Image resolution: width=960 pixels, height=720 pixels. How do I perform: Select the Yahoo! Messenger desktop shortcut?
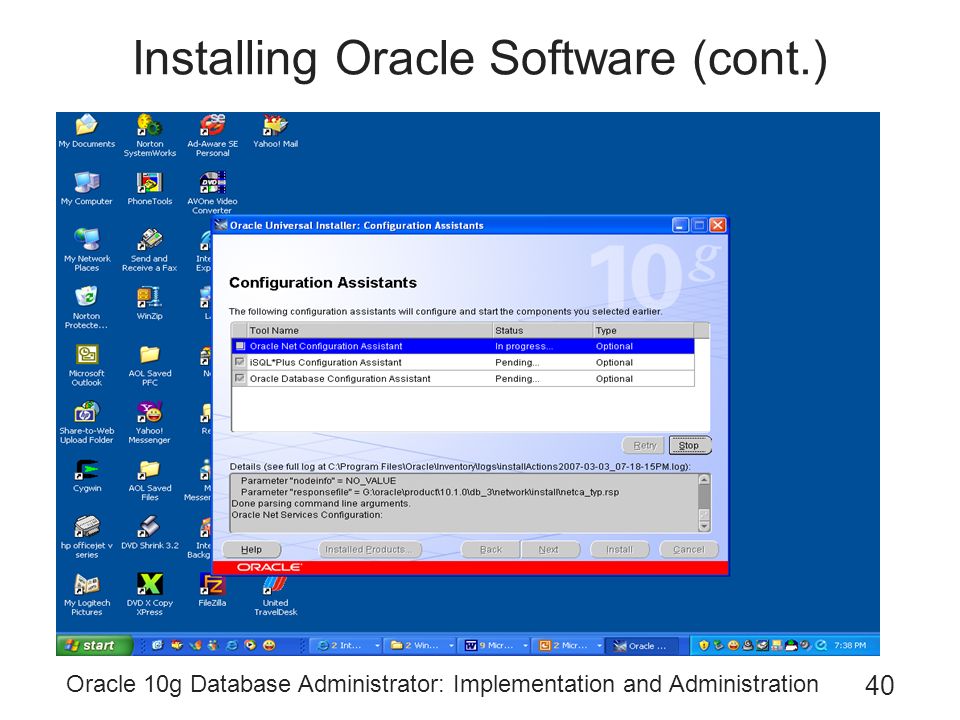149,422
